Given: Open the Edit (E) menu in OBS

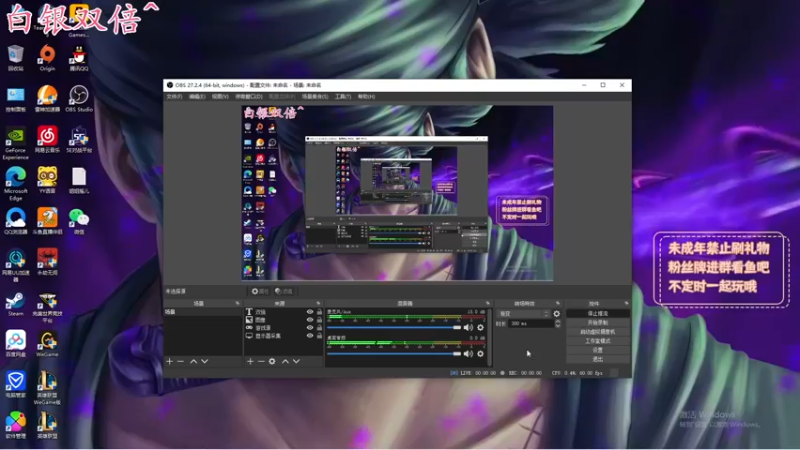Looking at the screenshot, I should [197, 96].
